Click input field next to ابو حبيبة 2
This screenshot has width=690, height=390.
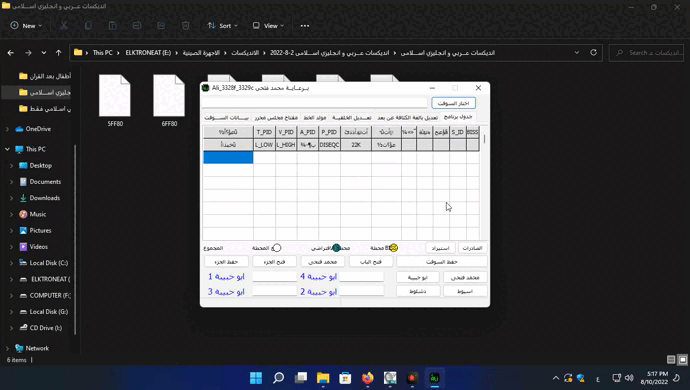click(361, 291)
